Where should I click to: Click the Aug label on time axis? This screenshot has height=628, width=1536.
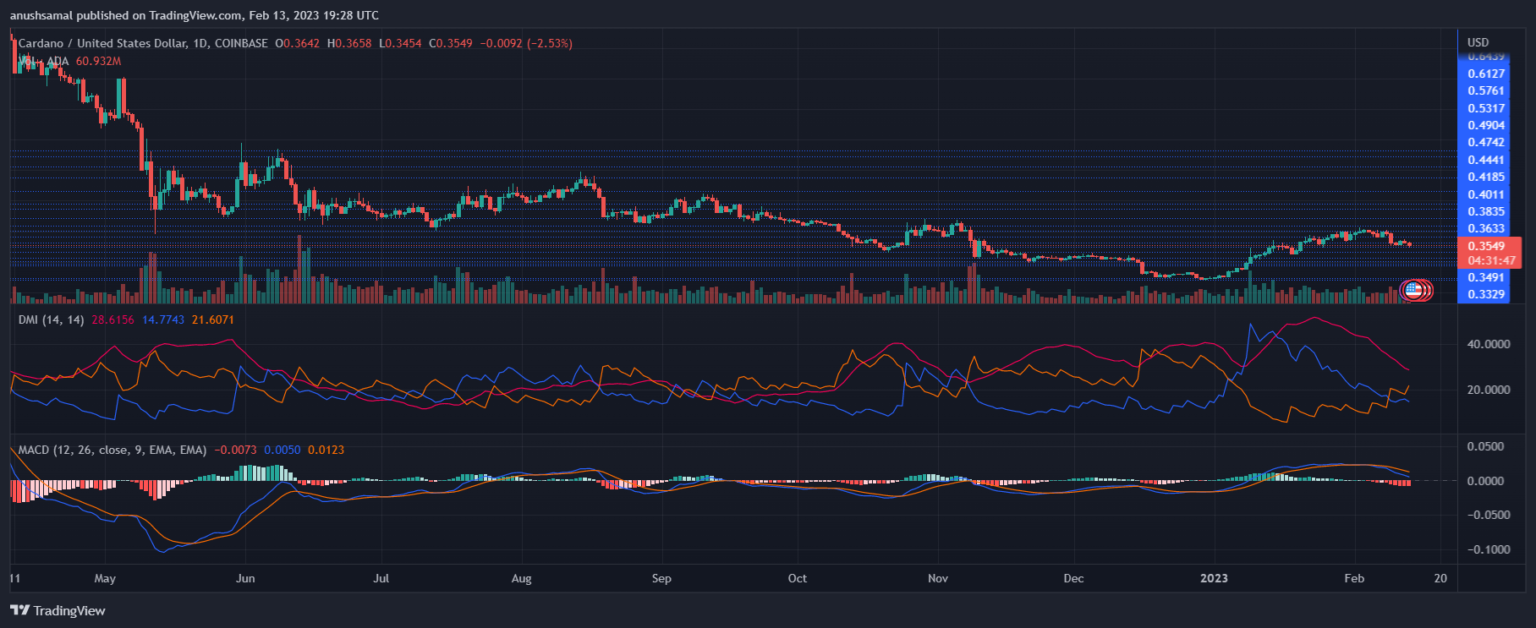coord(522,578)
